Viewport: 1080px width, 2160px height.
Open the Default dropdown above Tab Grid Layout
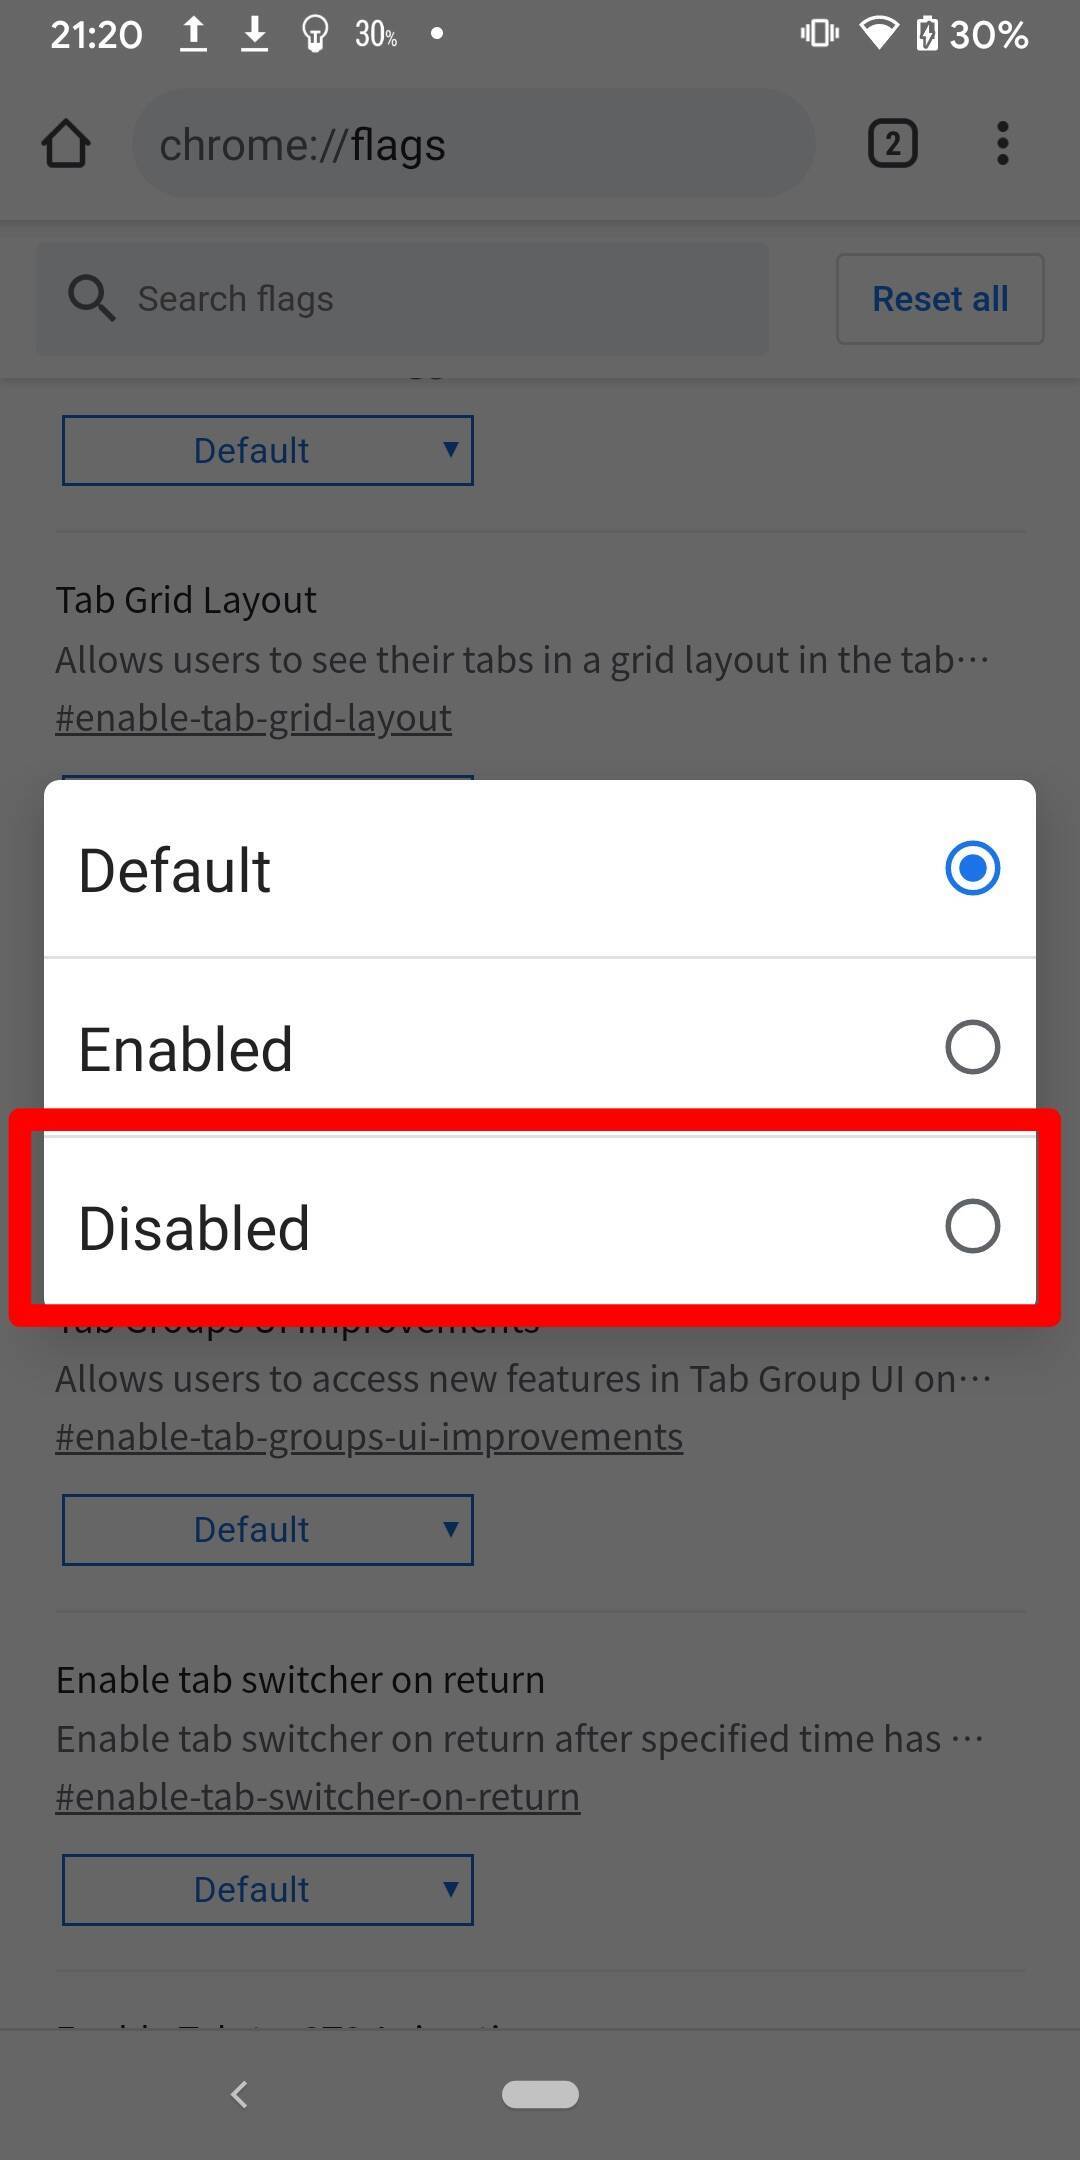click(x=267, y=450)
